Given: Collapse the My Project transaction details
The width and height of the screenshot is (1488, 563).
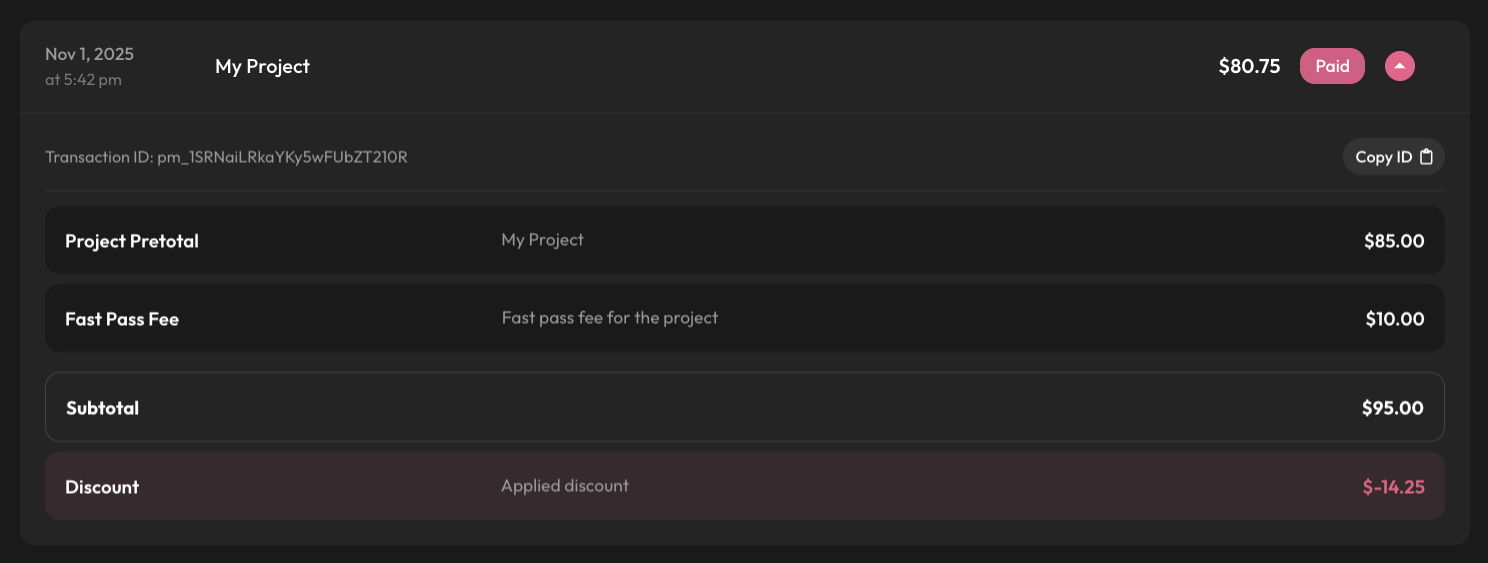Looking at the screenshot, I should pos(1399,66).
